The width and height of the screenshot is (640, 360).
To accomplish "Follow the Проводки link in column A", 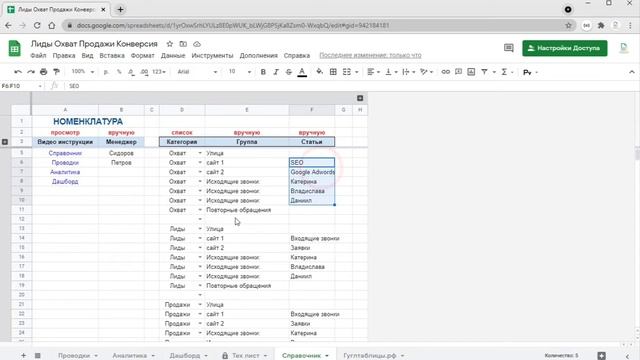I will point(65,162).
